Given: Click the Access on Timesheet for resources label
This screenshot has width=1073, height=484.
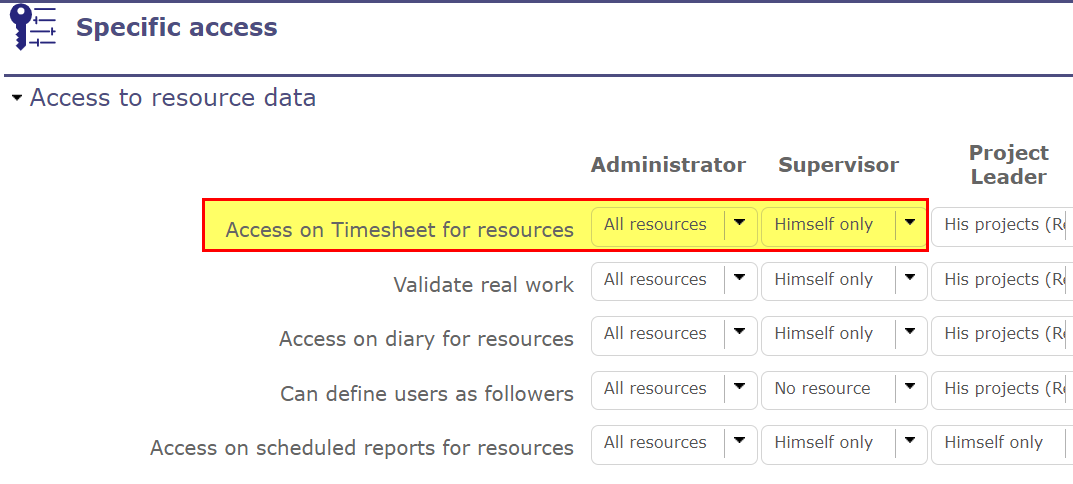Looking at the screenshot, I should tap(399, 230).
